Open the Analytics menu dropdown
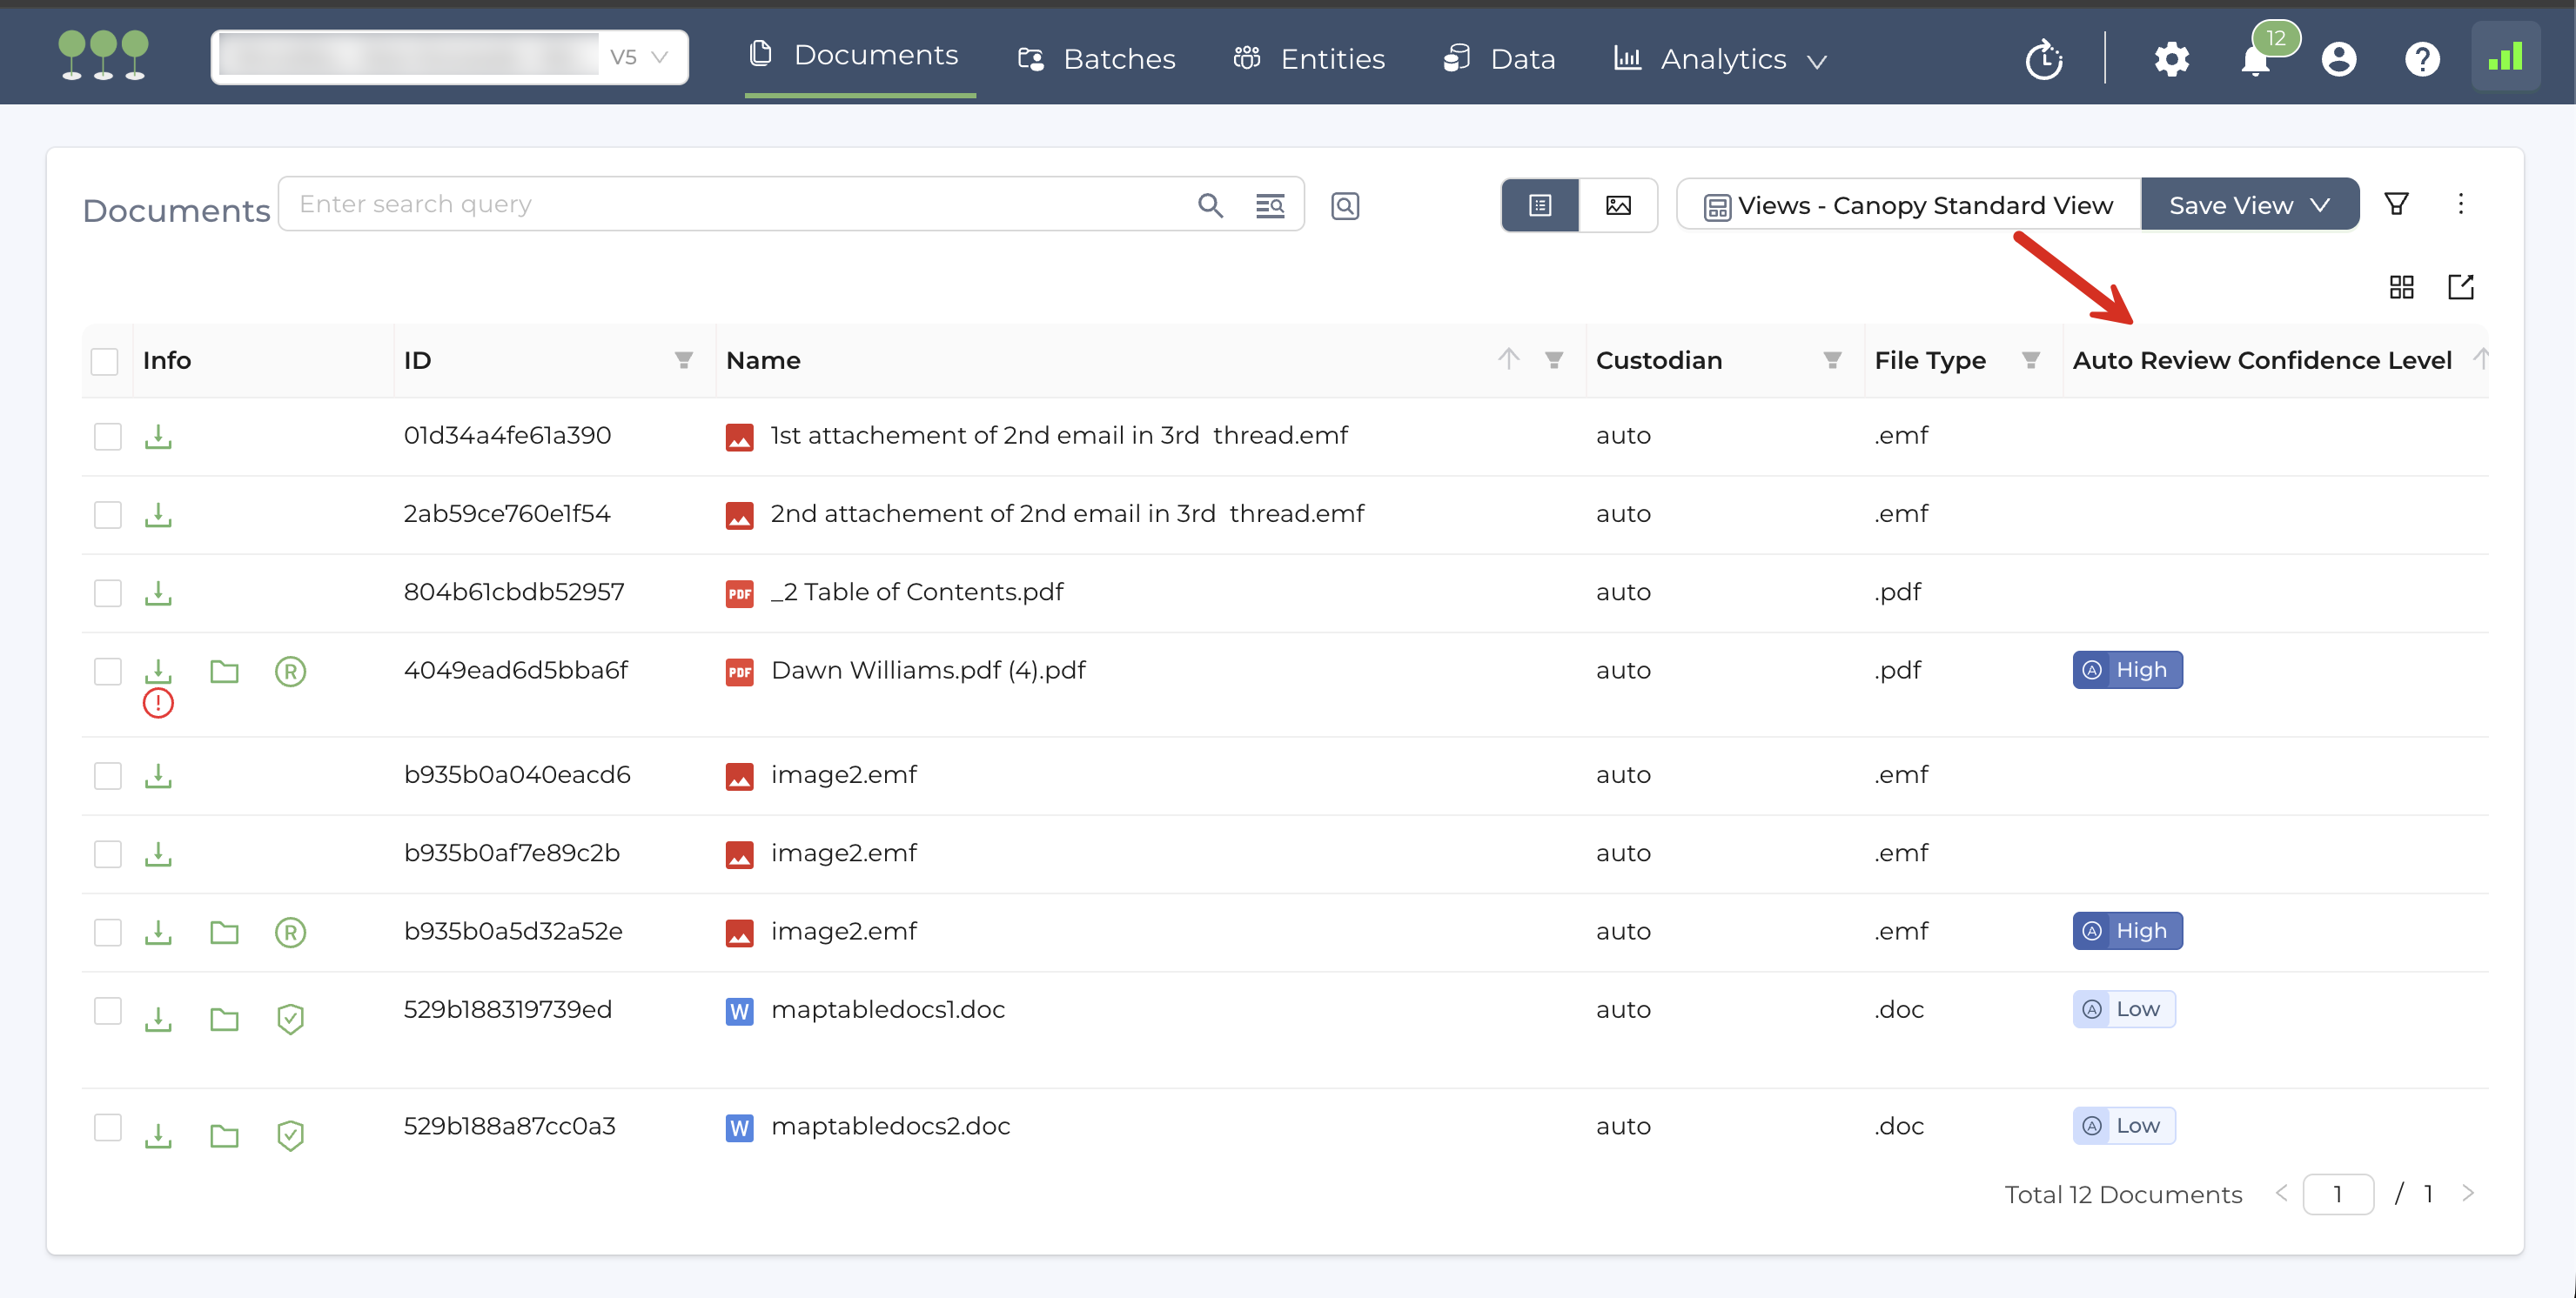 coord(1721,60)
